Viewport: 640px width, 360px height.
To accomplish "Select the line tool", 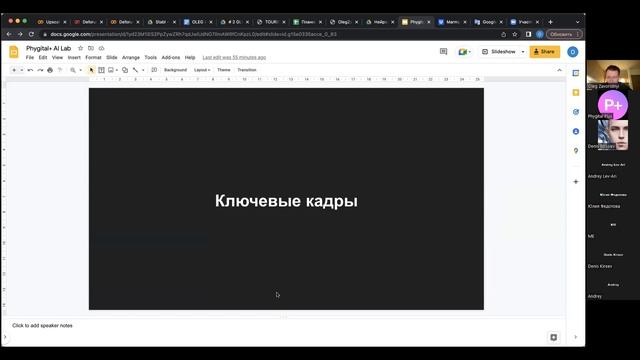I will 135,70.
